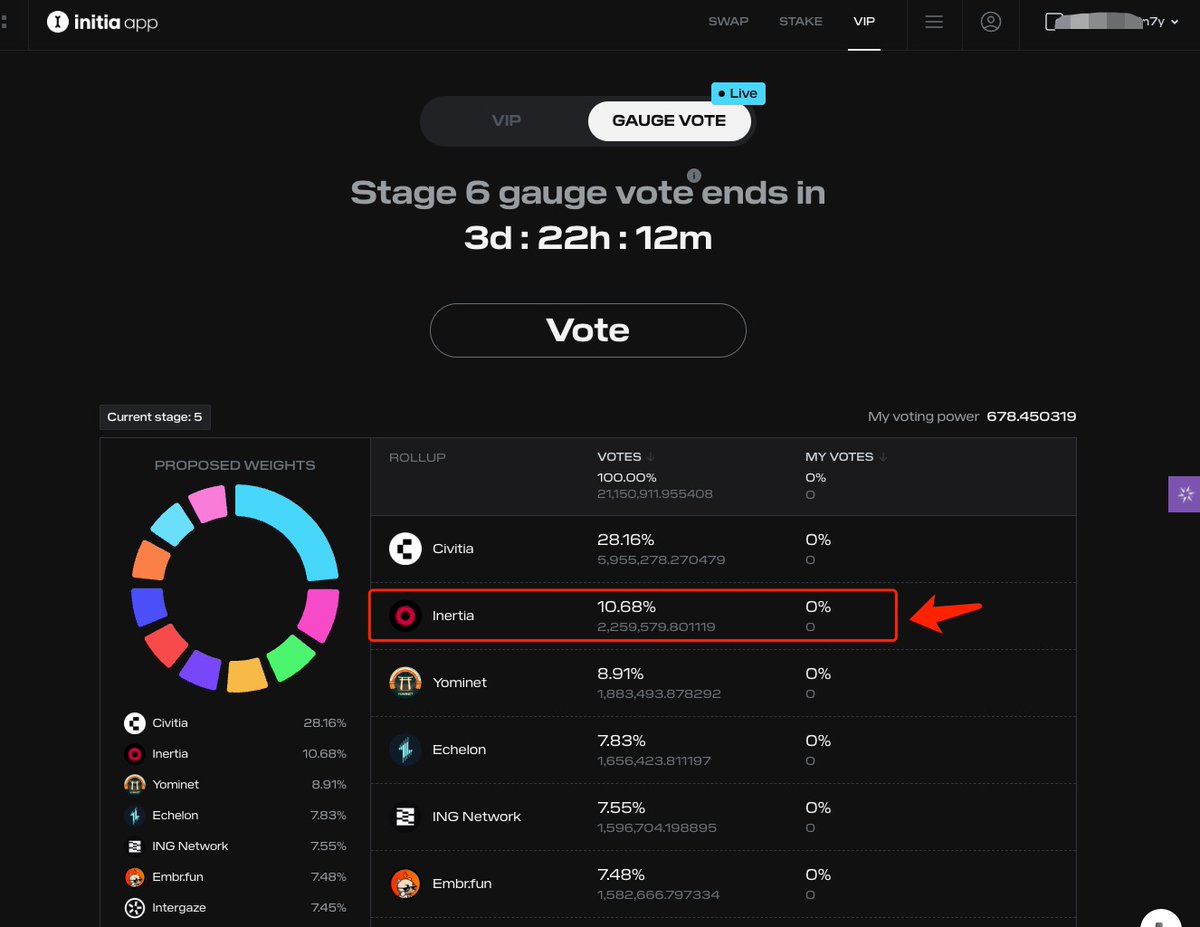
Task: Open the user profile icon
Action: tap(991, 22)
